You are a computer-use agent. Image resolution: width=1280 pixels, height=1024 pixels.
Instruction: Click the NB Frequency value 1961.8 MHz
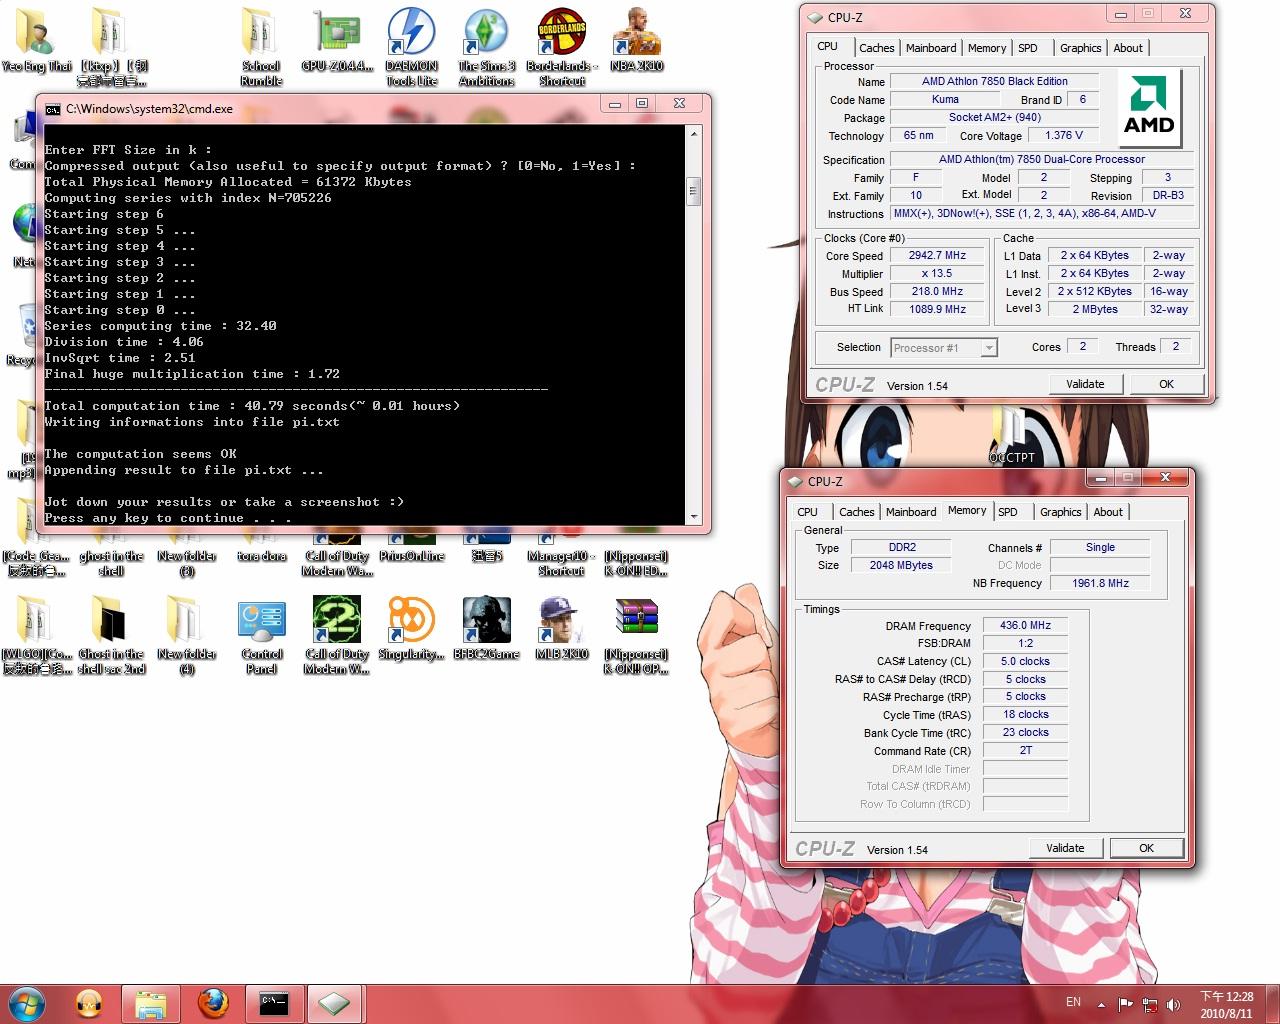point(1100,583)
